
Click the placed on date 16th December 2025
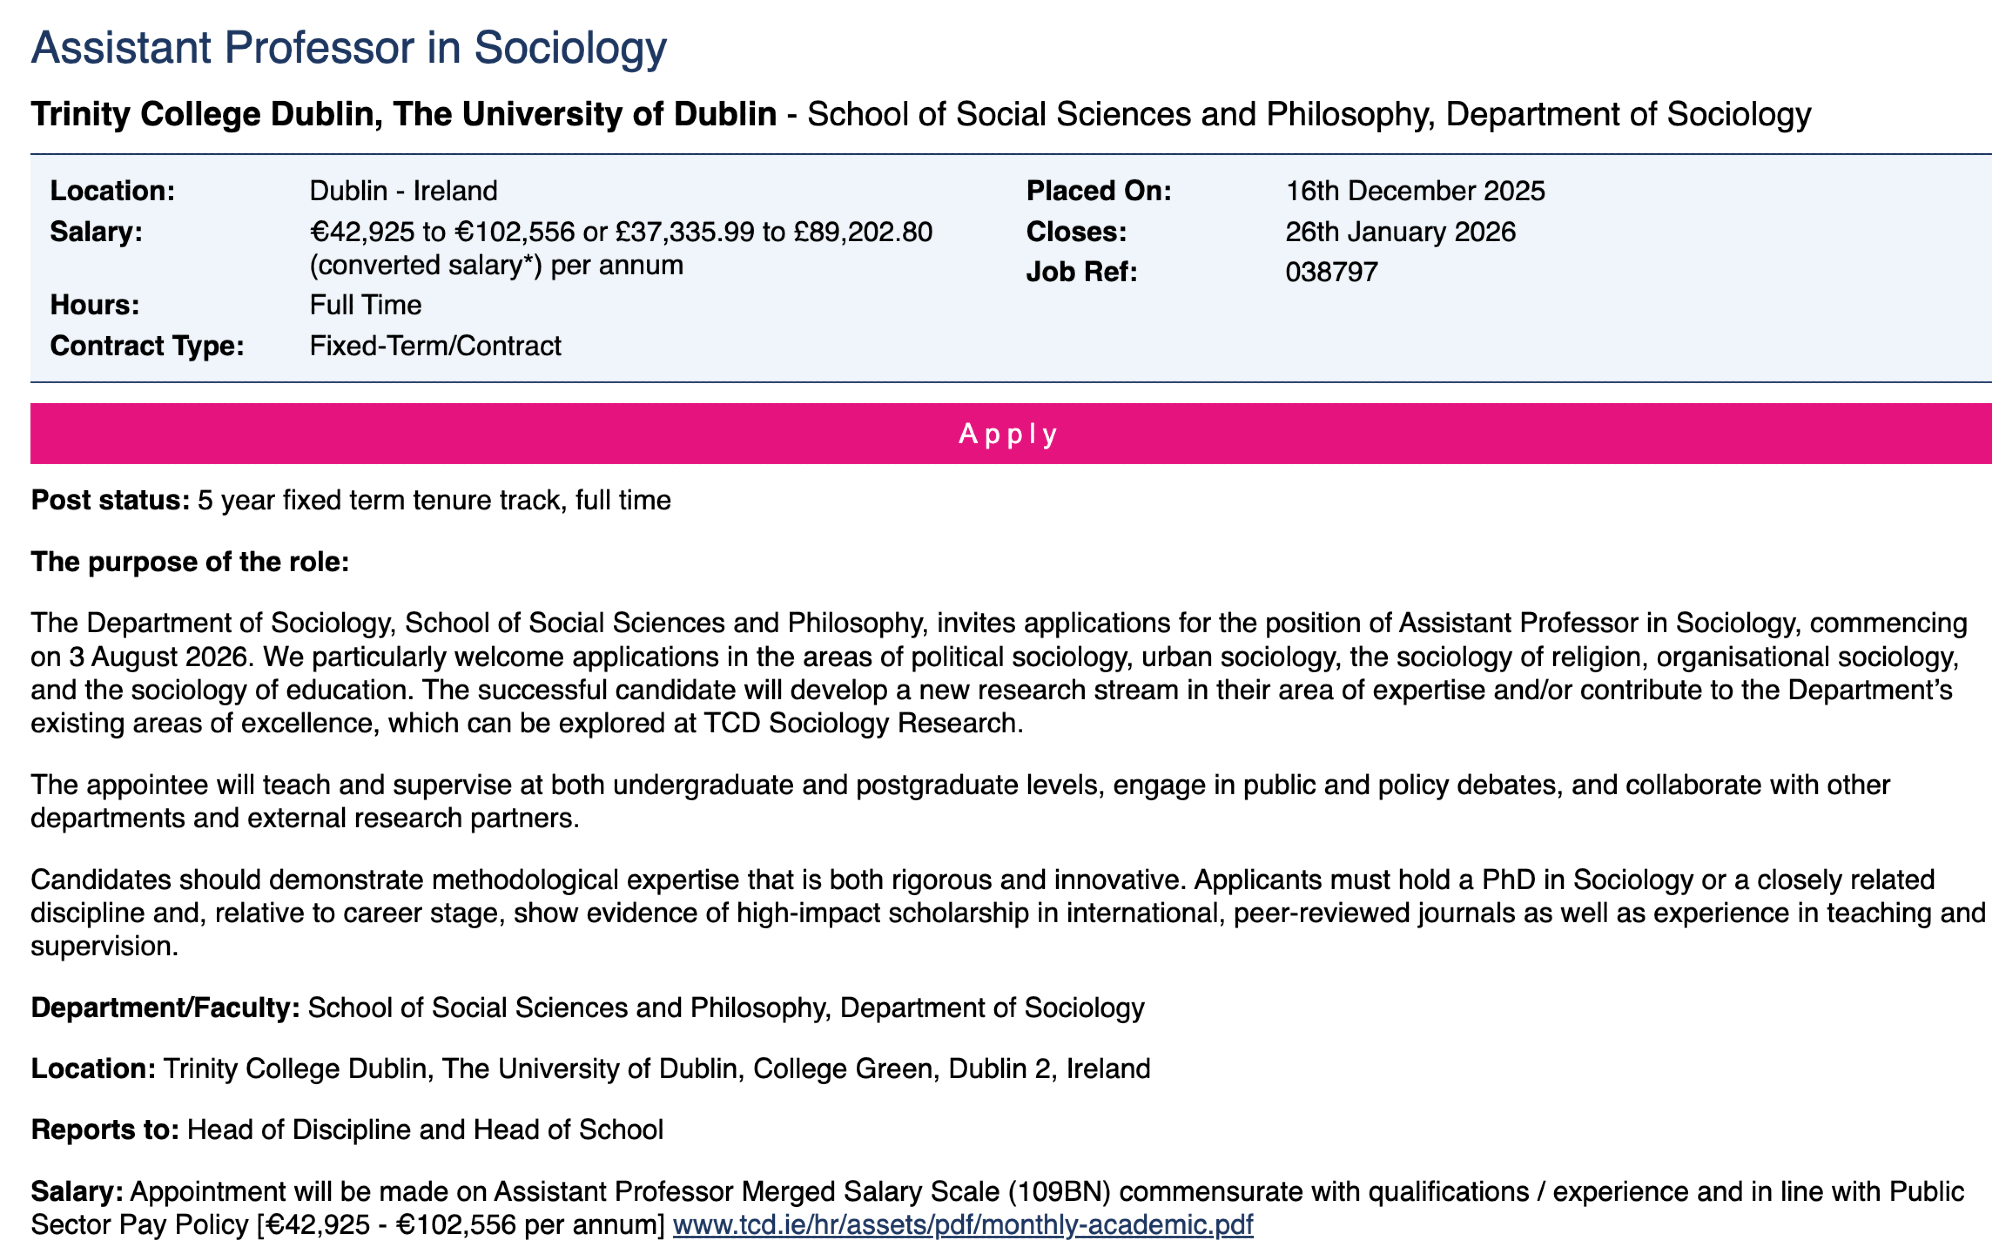(x=1415, y=191)
